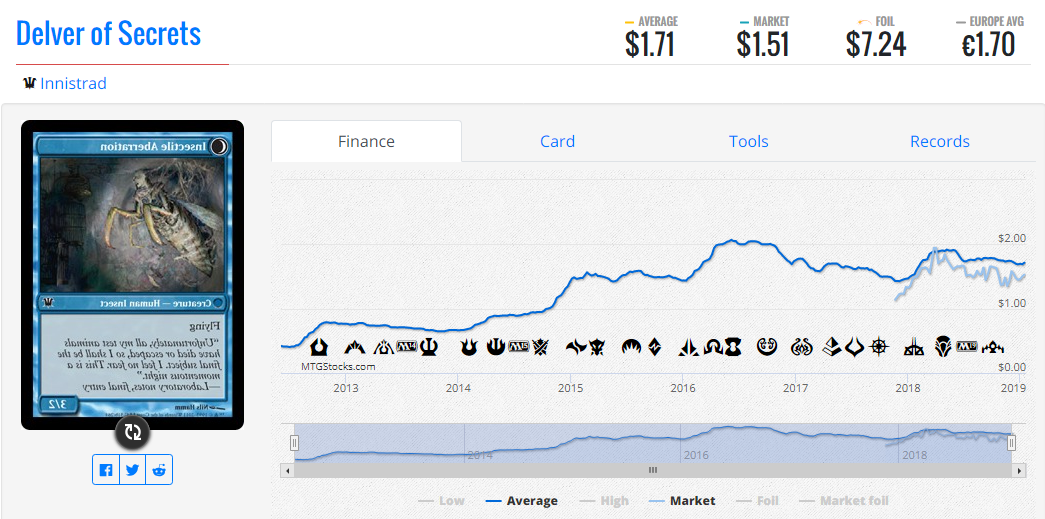
Task: Toggle the Average series in legend
Action: coord(522,501)
